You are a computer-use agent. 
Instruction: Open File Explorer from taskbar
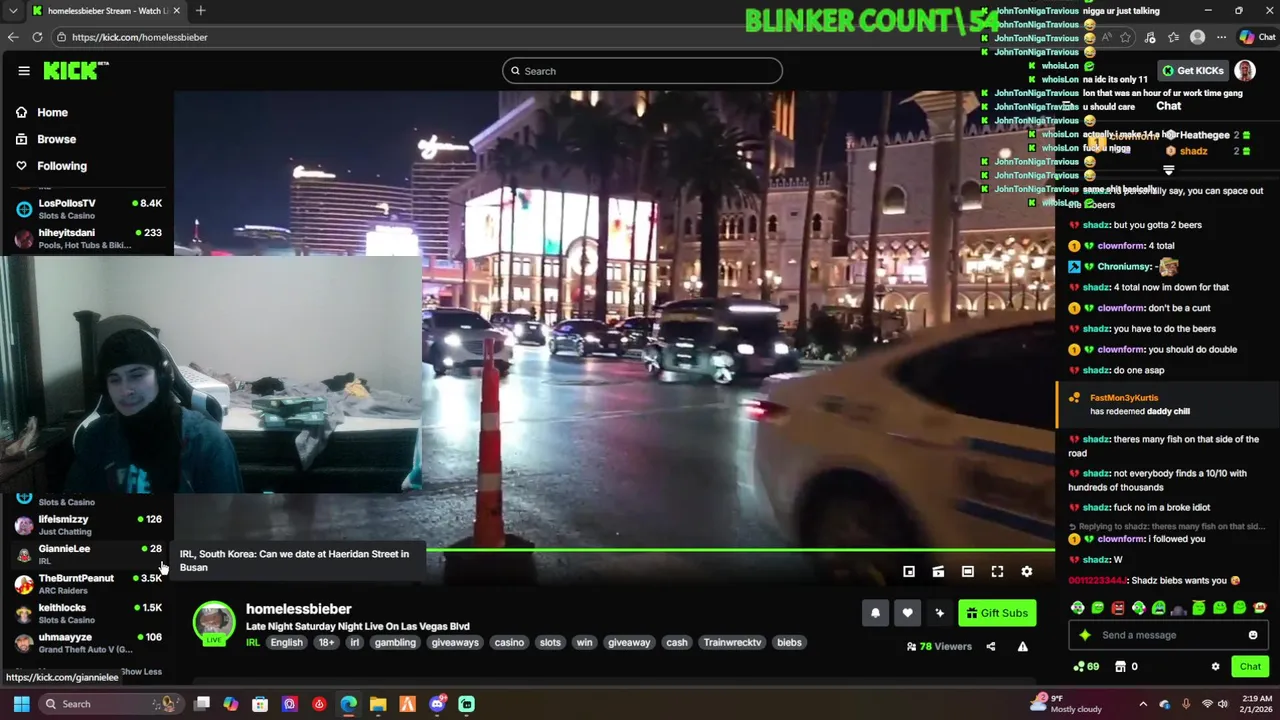pyautogui.click(x=378, y=704)
